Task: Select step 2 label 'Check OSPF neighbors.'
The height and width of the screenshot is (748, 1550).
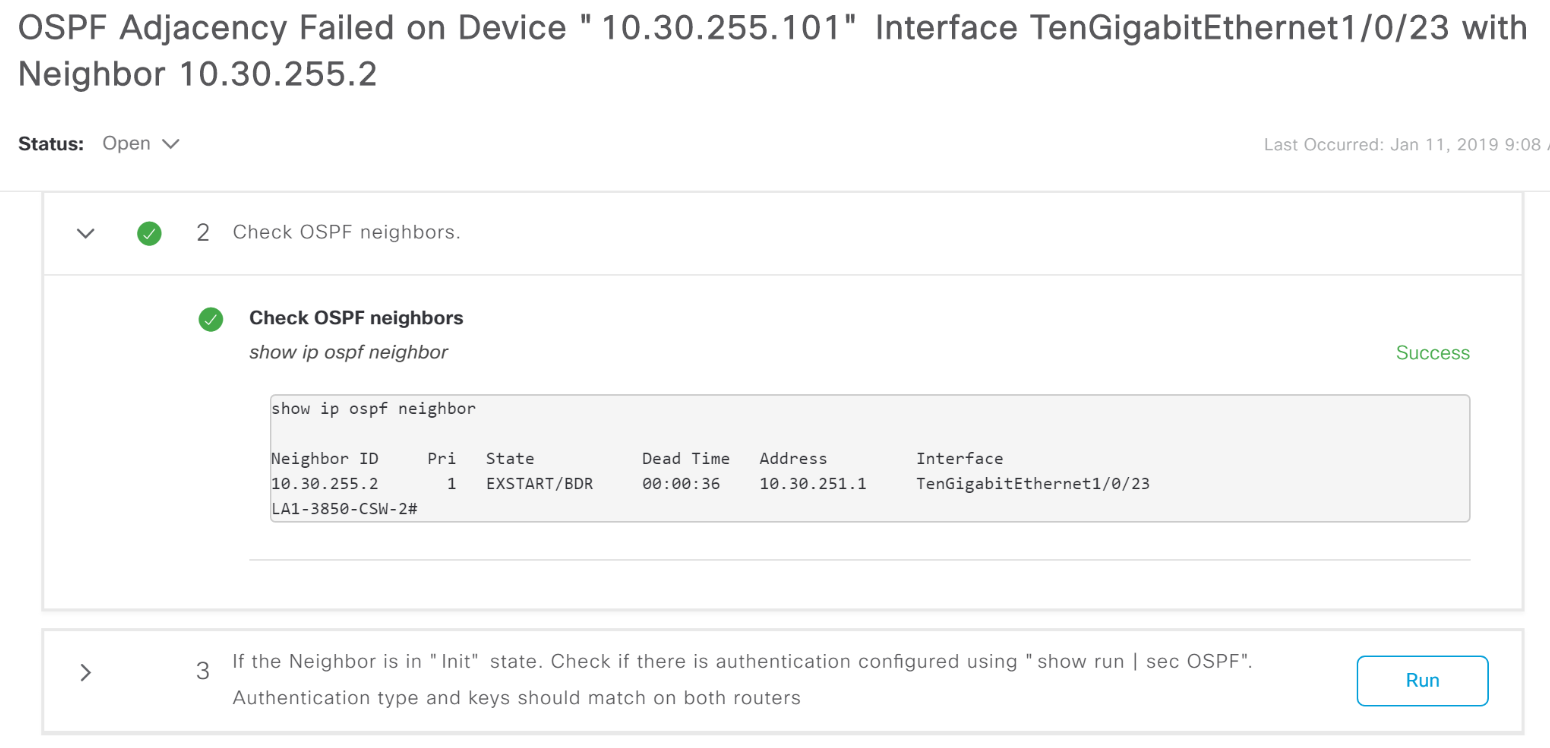Action: click(x=346, y=233)
